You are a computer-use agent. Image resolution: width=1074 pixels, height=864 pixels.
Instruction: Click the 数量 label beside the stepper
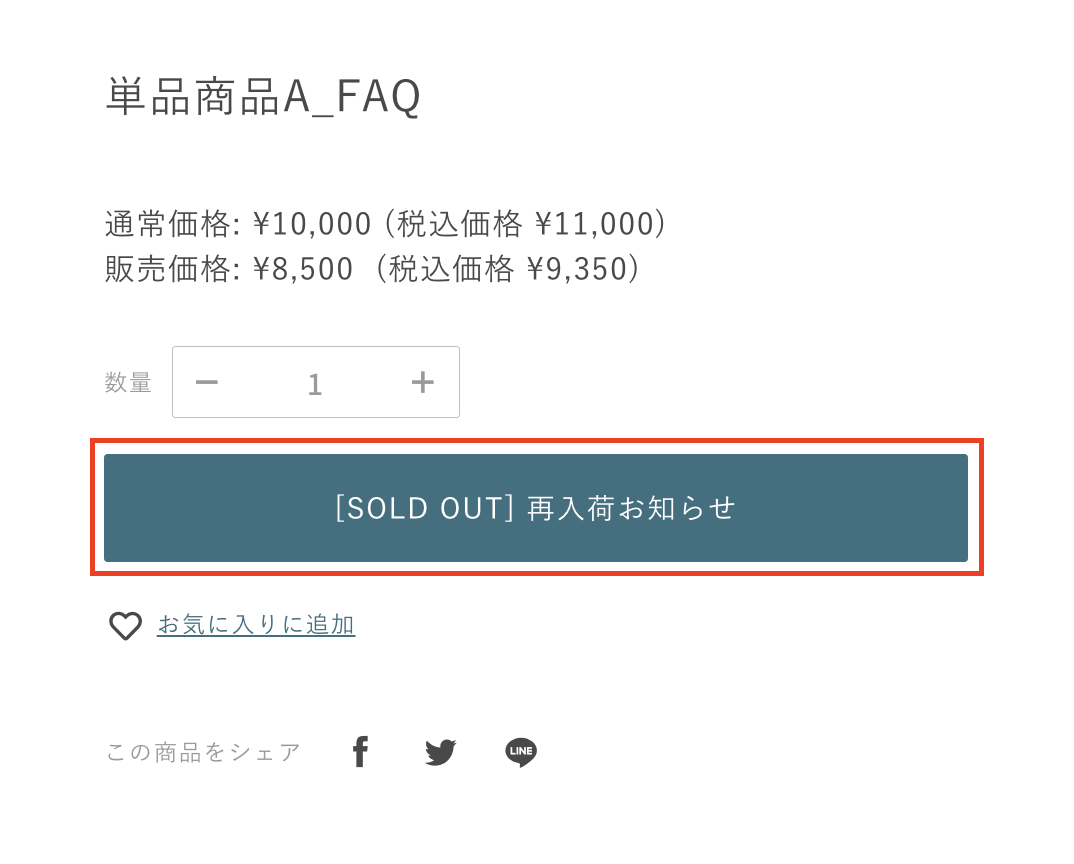(x=128, y=383)
